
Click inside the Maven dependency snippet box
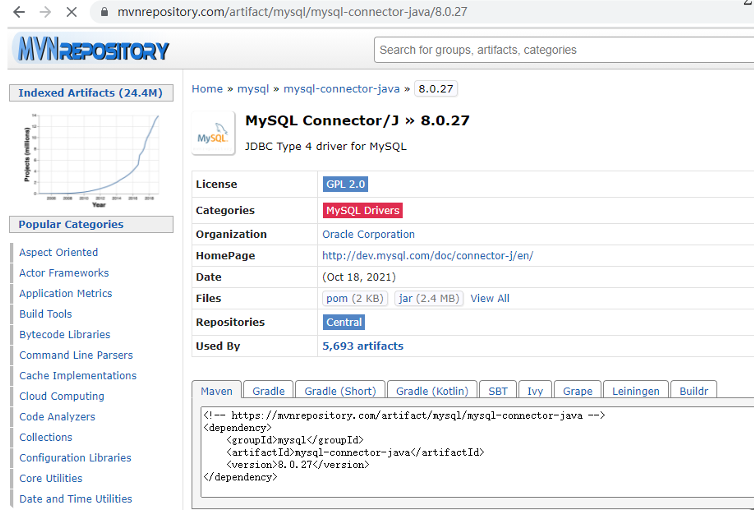(478, 452)
